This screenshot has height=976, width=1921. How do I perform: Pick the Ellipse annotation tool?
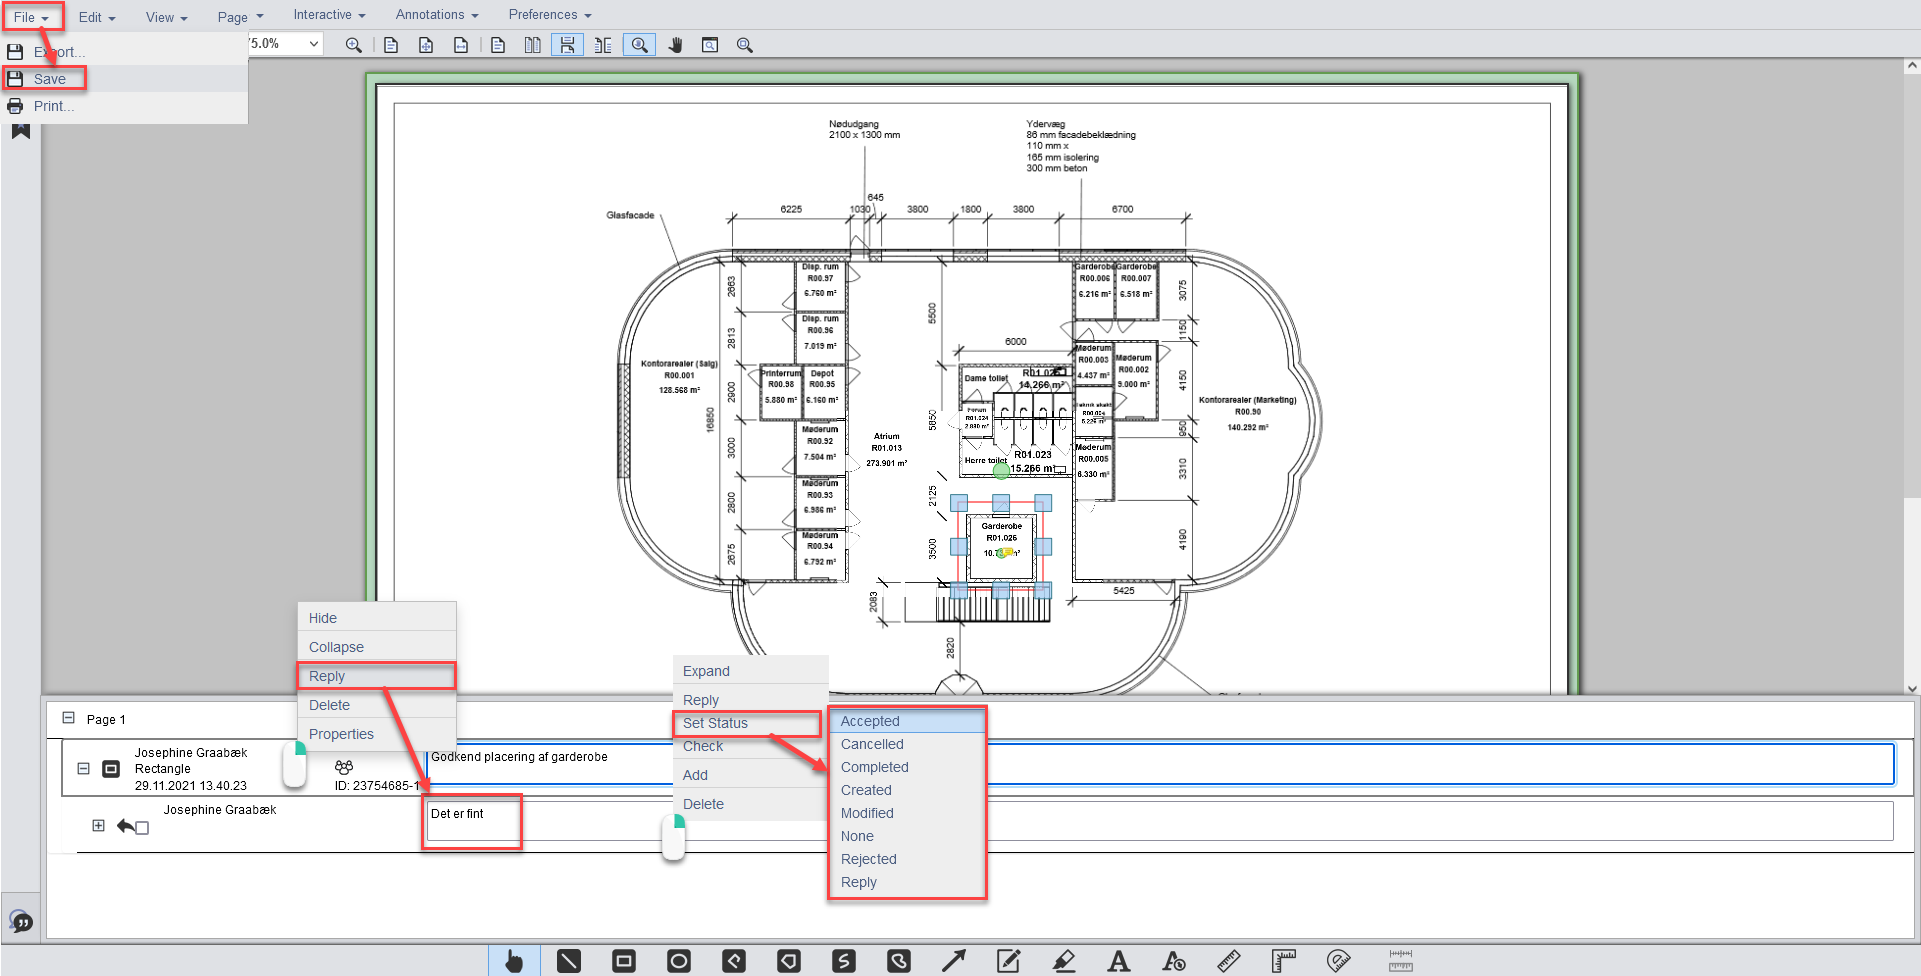679,961
